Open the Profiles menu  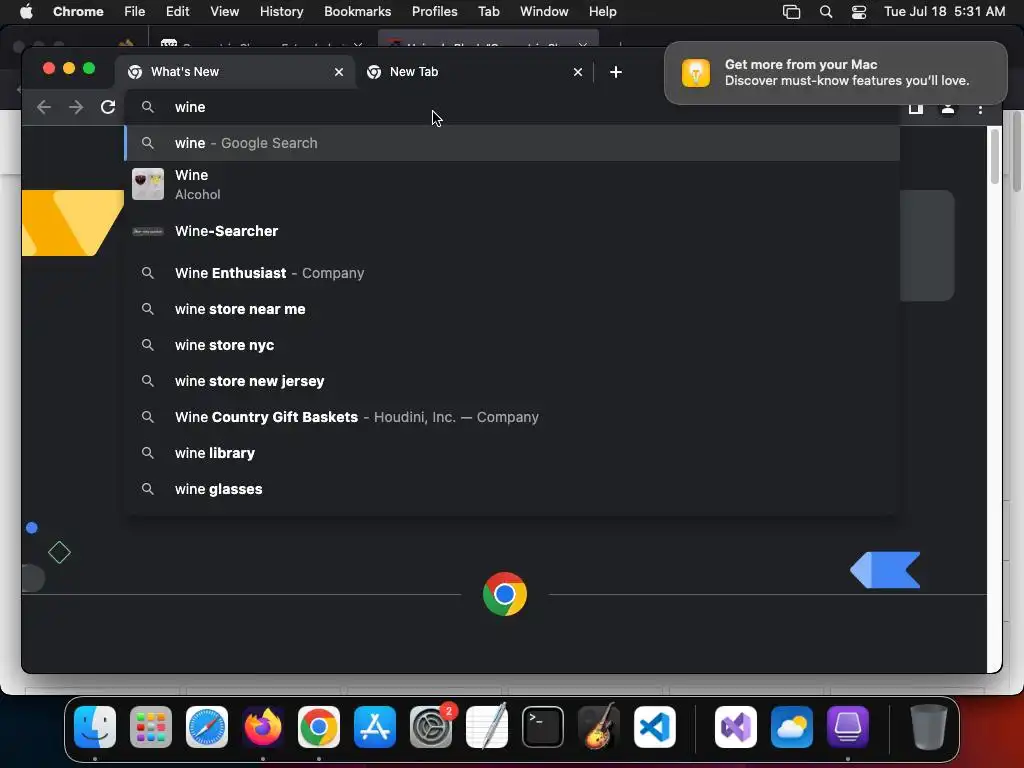(x=435, y=12)
